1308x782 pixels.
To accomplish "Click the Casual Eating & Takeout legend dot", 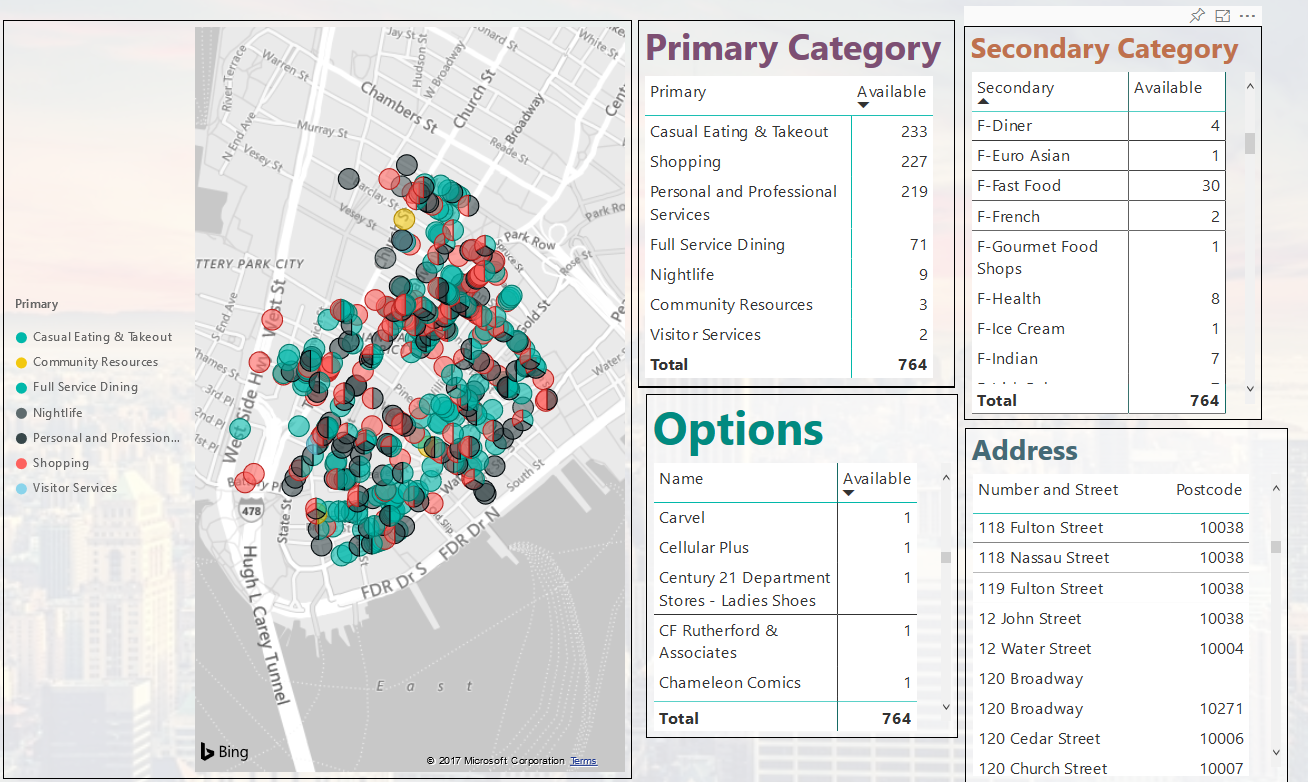I will pyautogui.click(x=22, y=338).
